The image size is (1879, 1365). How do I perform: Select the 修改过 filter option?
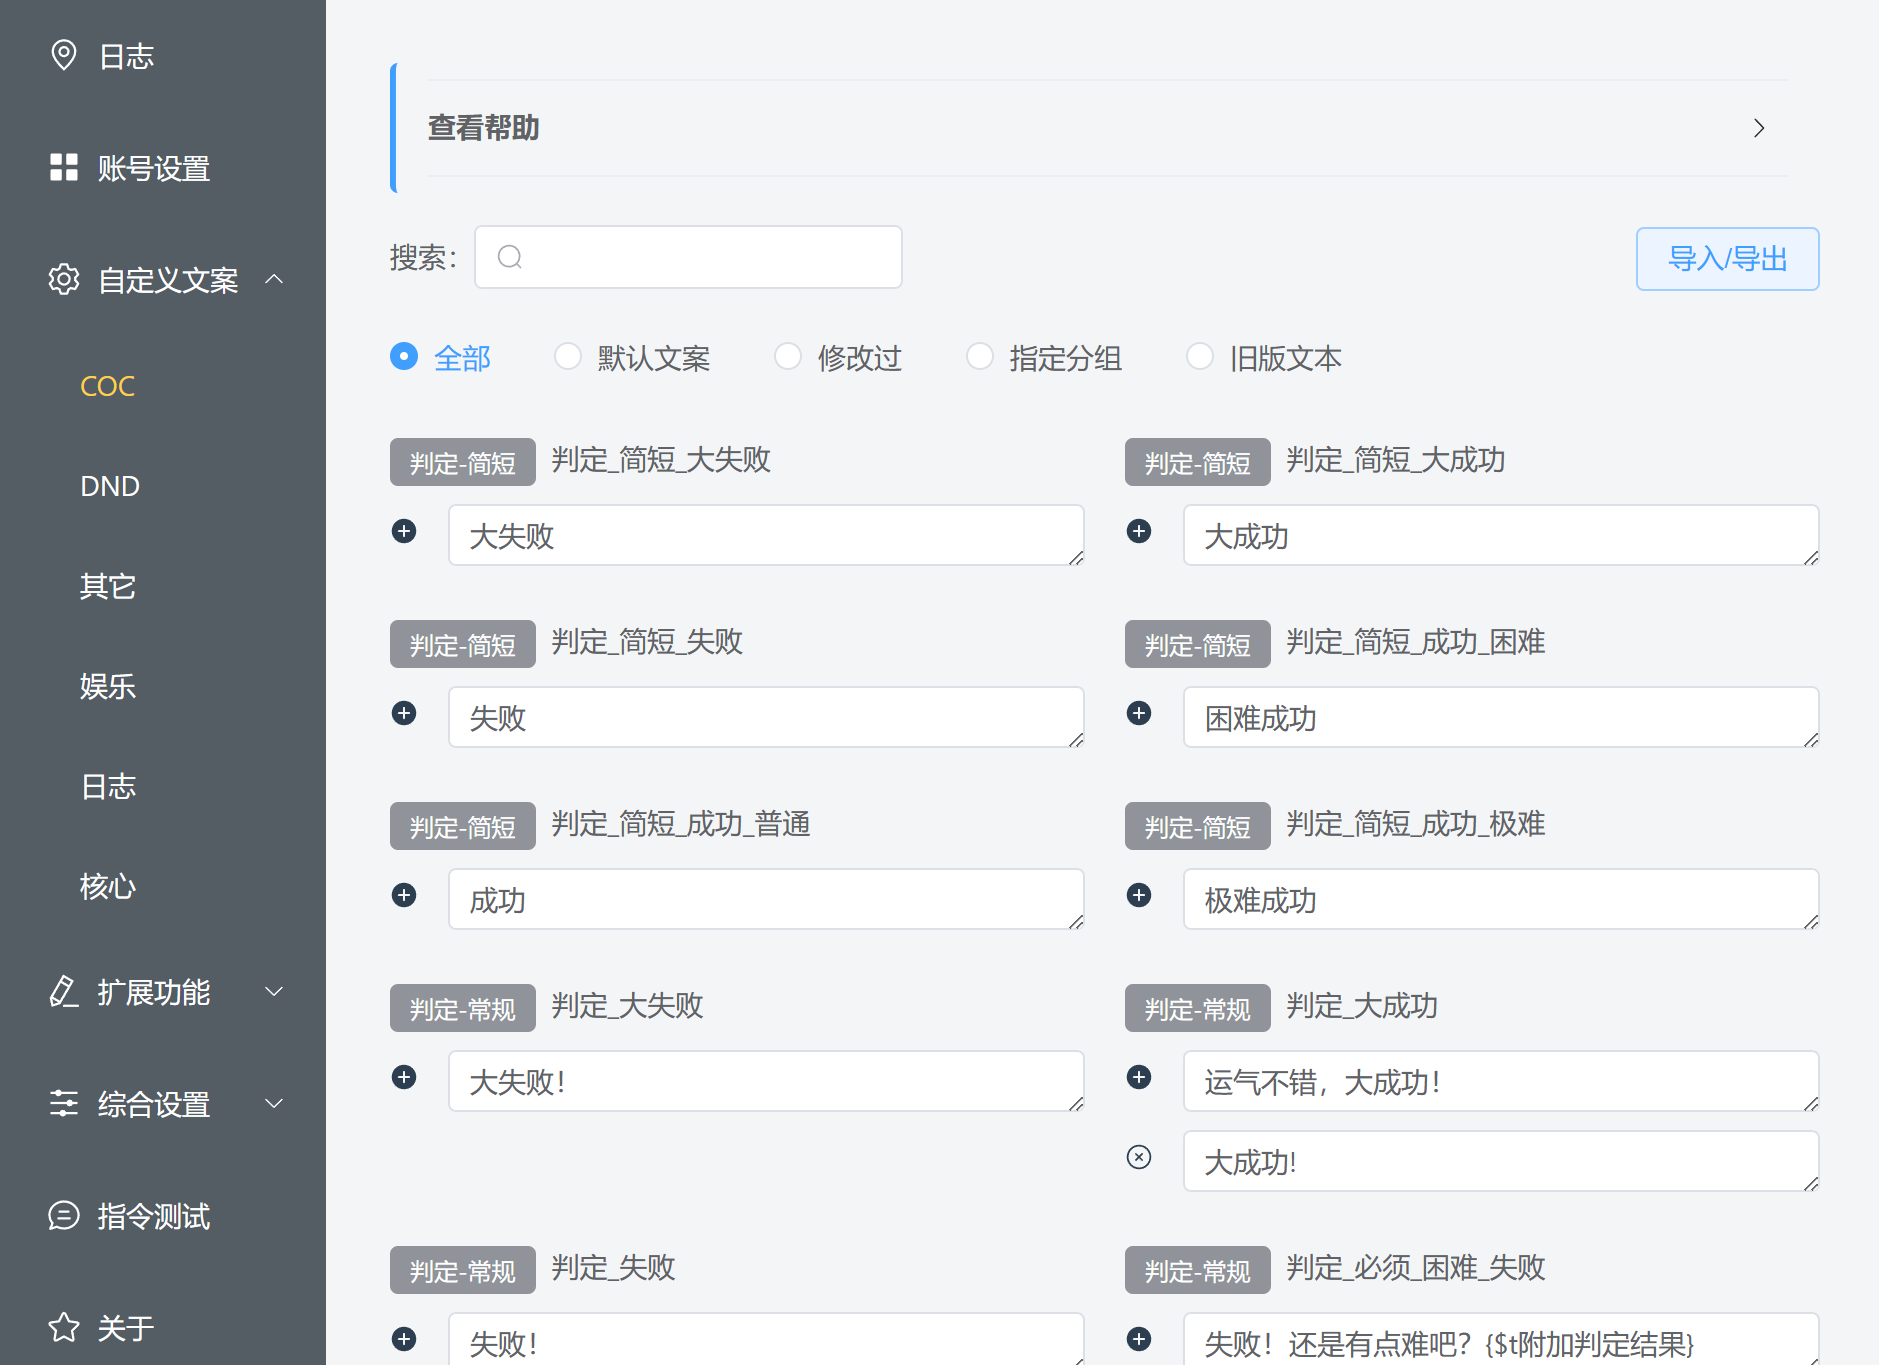[x=789, y=356]
